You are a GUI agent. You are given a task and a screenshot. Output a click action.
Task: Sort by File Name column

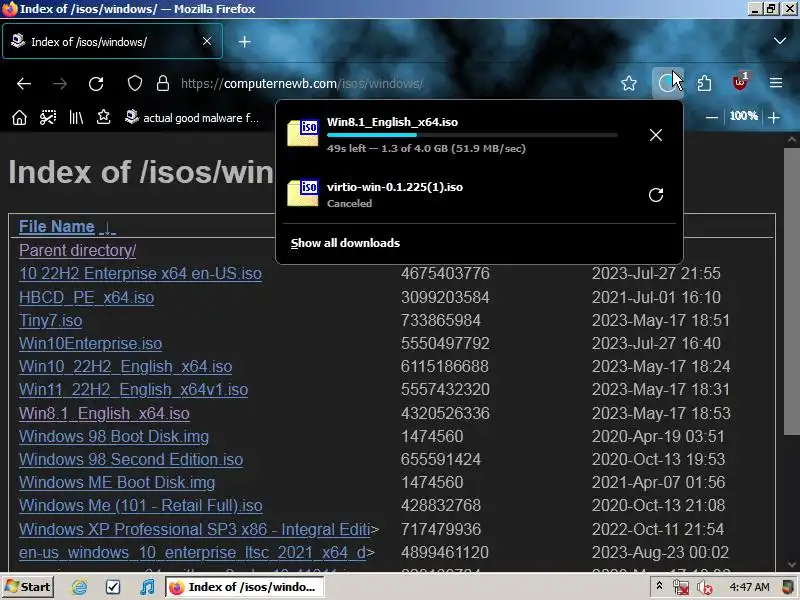click(x=57, y=227)
